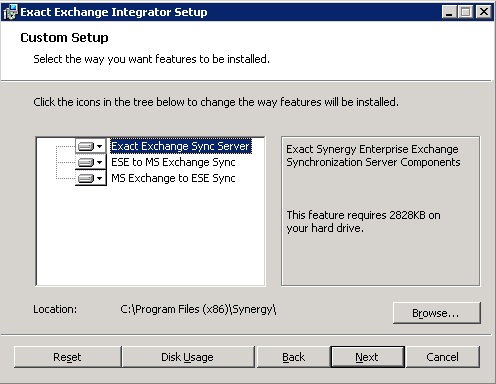Select the MS Exchange to ESE Sync feature
Screen dimensions: 496x384
173,178
